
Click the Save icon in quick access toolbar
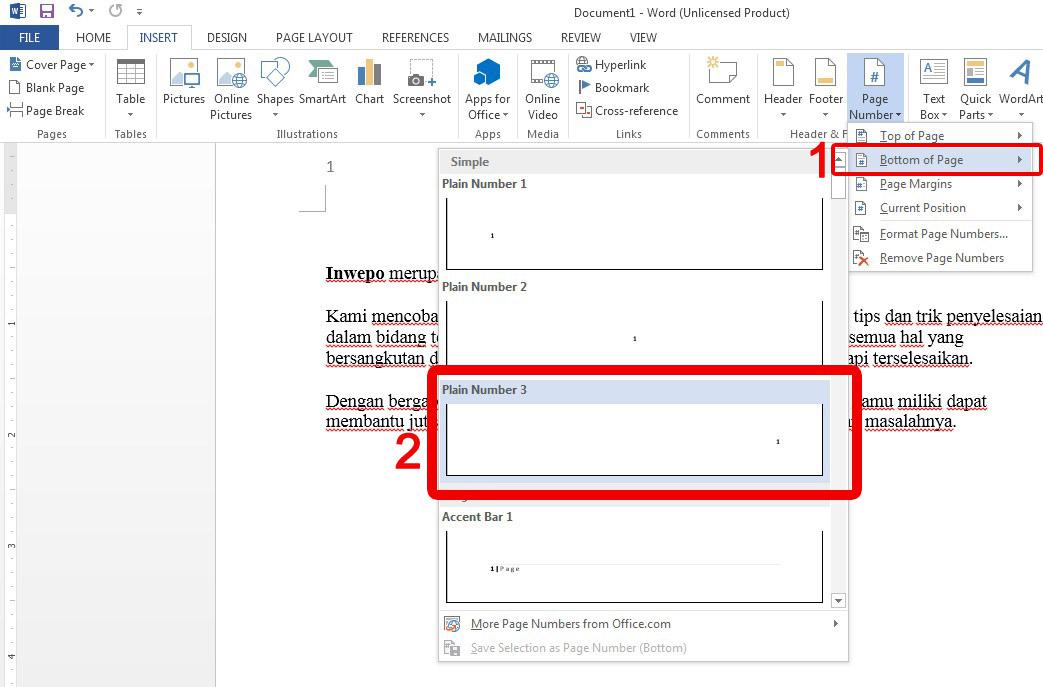pos(47,11)
